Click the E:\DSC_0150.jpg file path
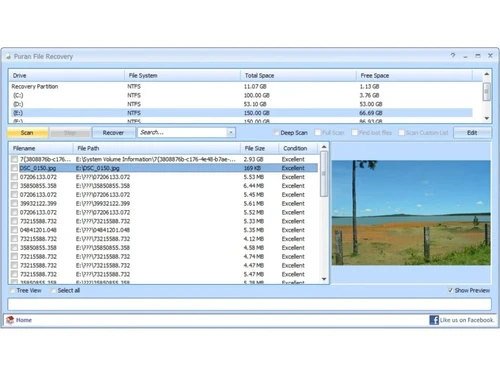500x375 pixels. (98, 168)
